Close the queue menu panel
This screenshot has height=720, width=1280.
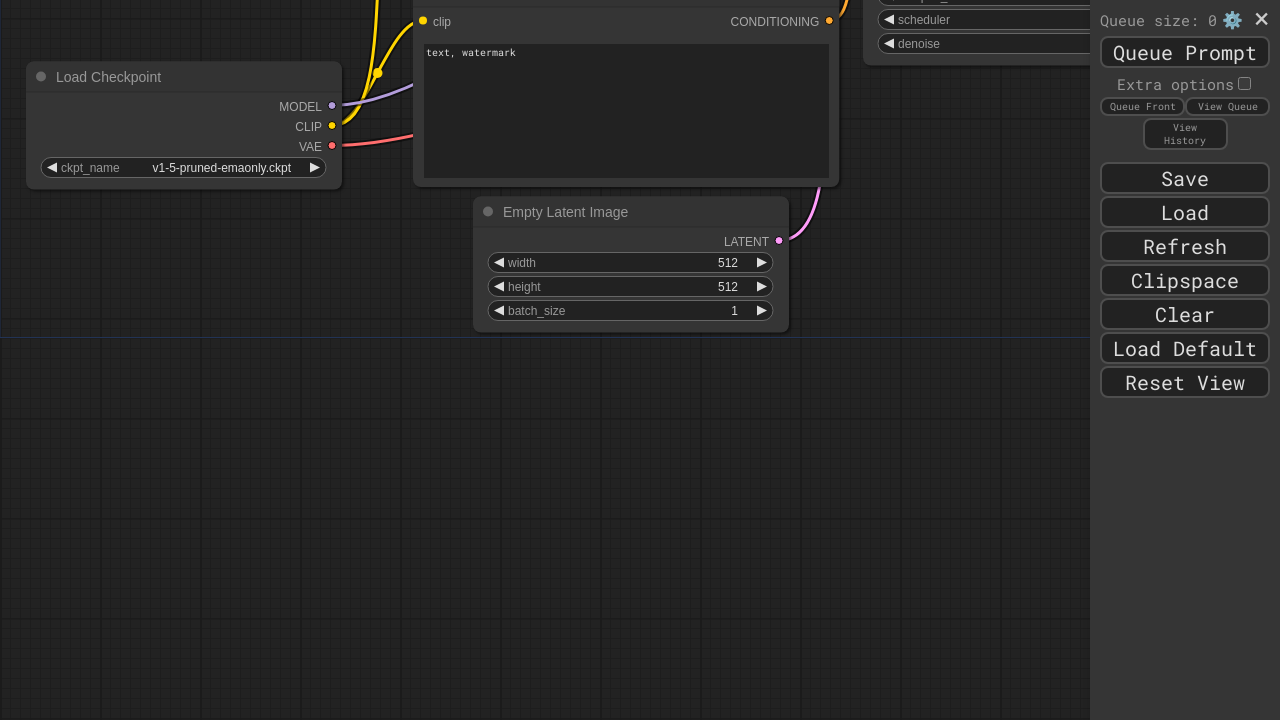[1262, 20]
